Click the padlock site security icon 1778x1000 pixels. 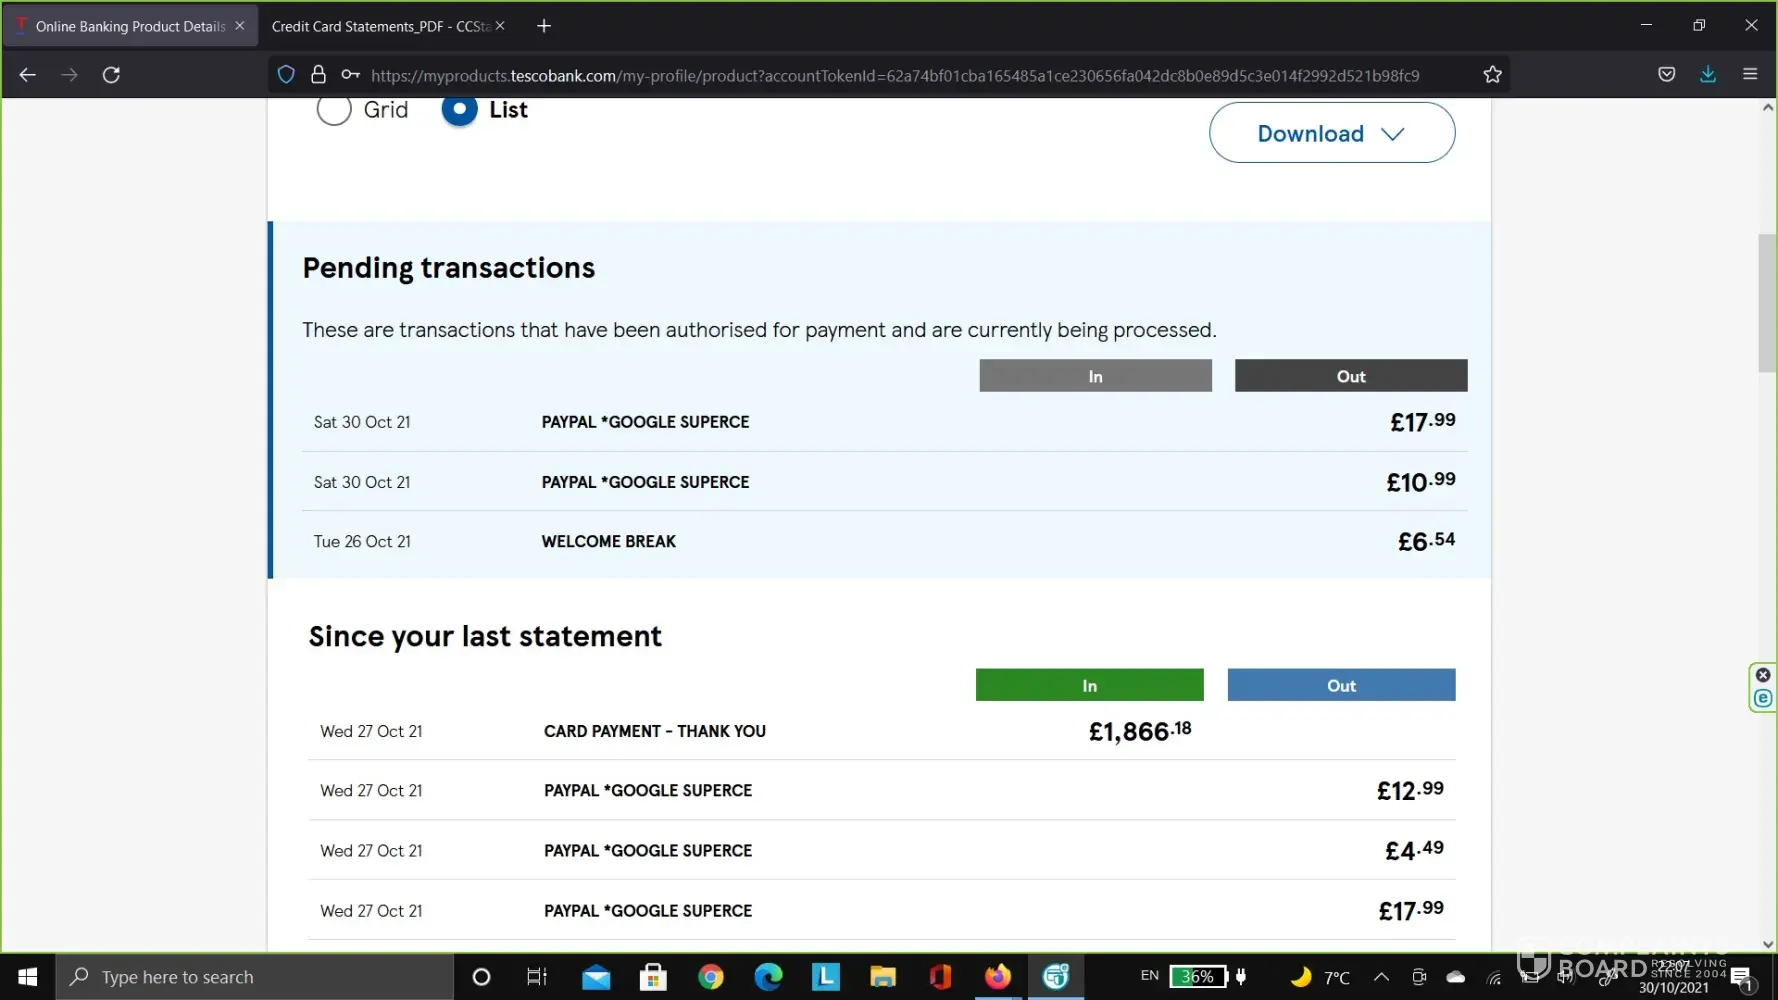318,75
